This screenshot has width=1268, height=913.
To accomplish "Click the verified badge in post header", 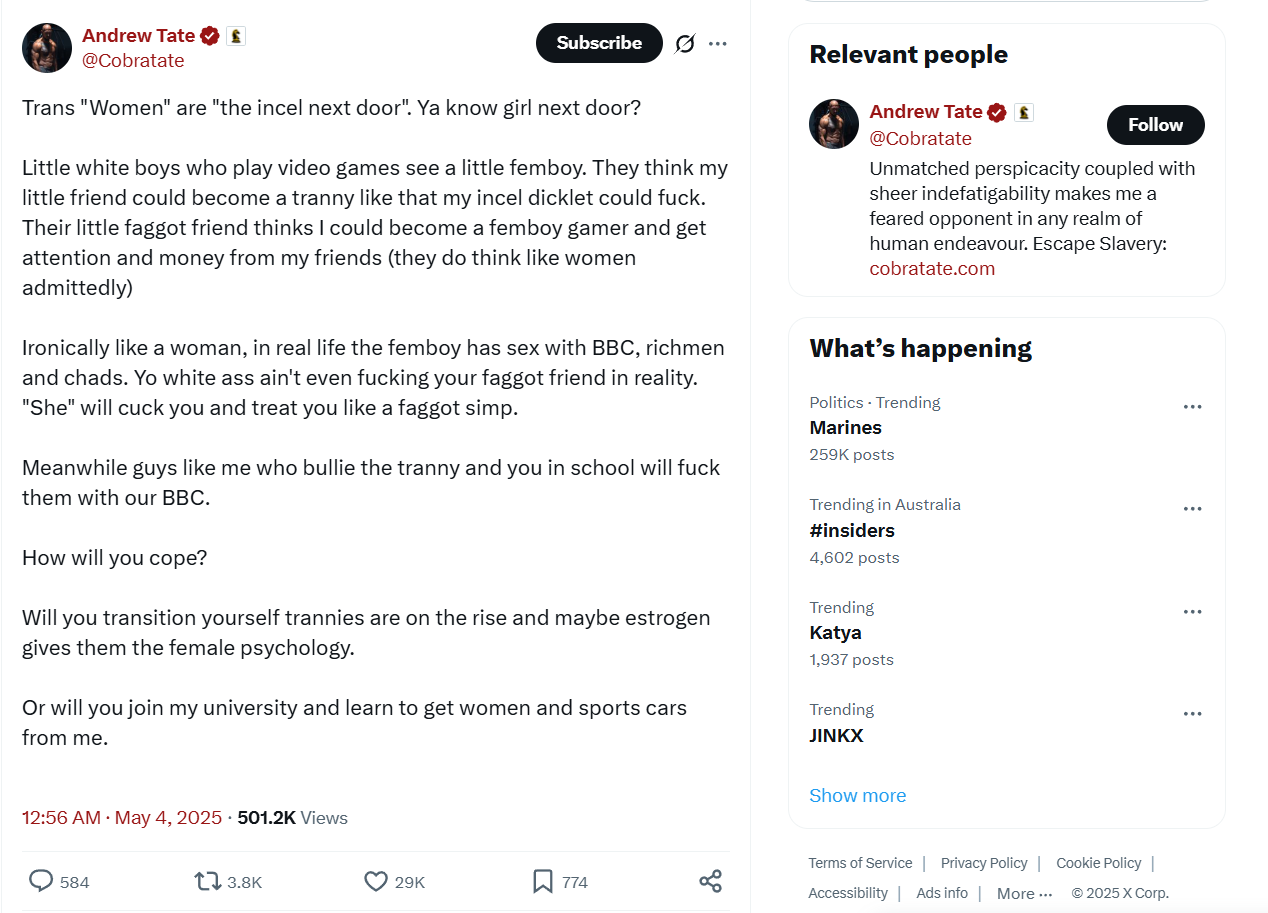I will pyautogui.click(x=210, y=36).
